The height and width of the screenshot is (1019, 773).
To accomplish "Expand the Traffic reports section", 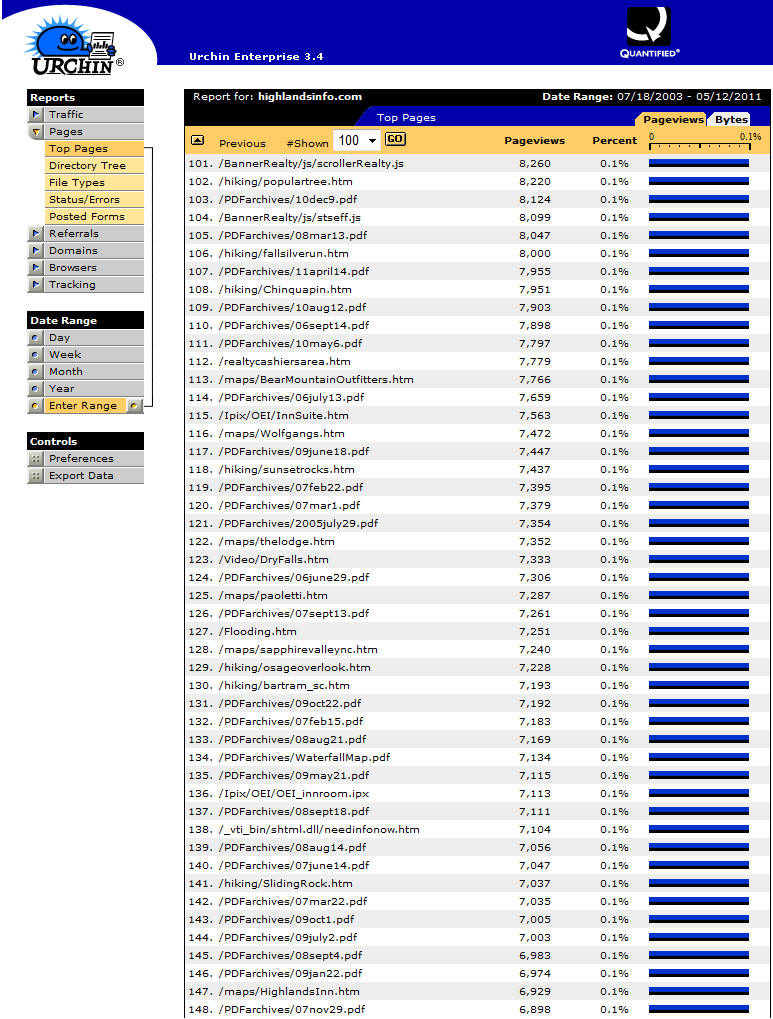I will click(x=36, y=114).
